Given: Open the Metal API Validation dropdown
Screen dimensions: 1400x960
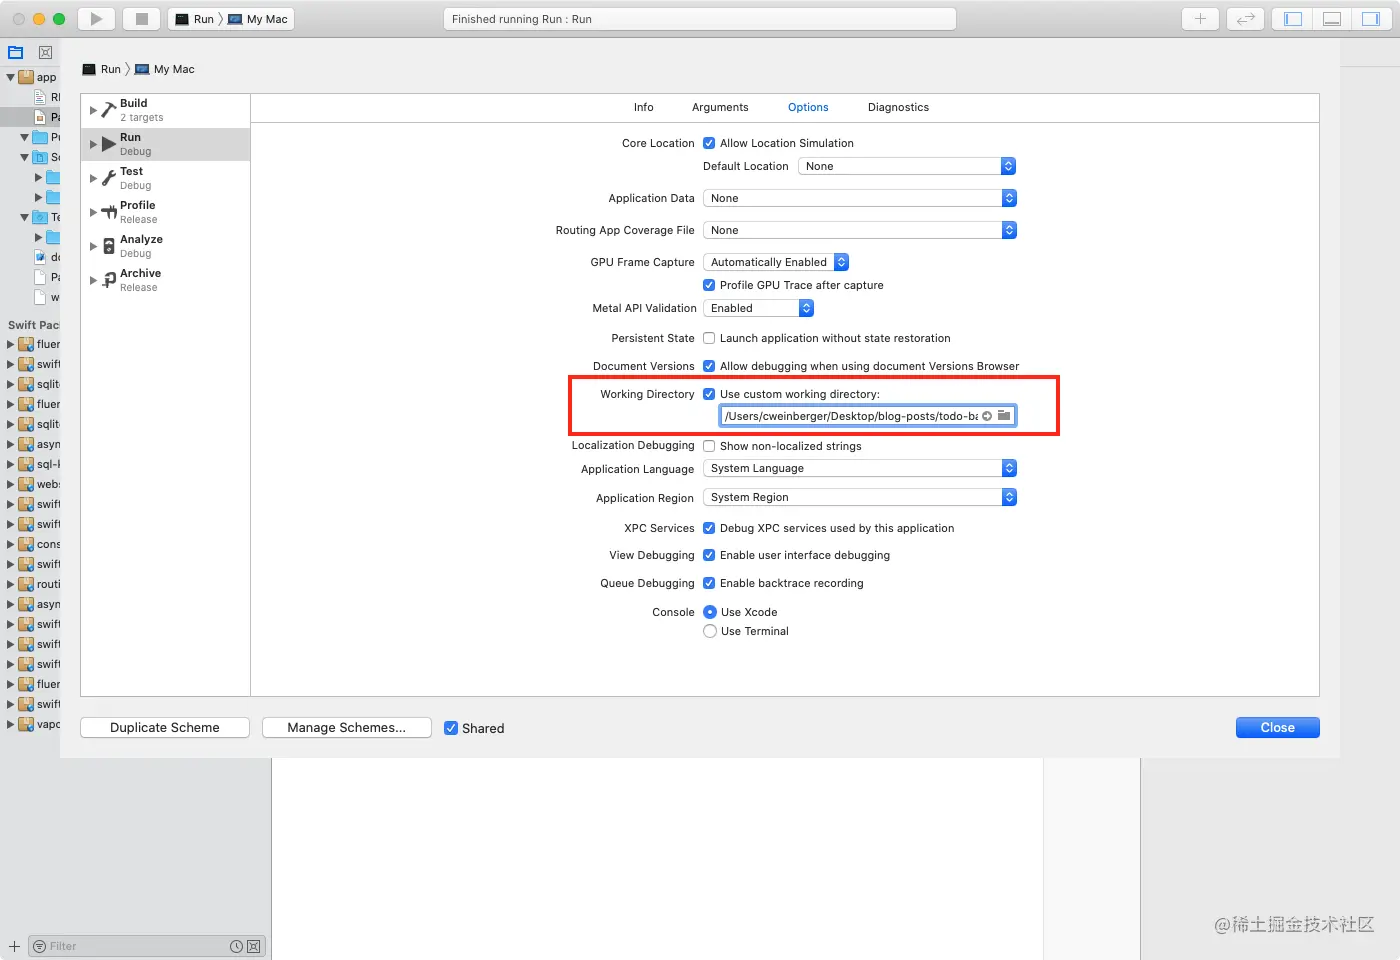Looking at the screenshot, I should tap(759, 308).
